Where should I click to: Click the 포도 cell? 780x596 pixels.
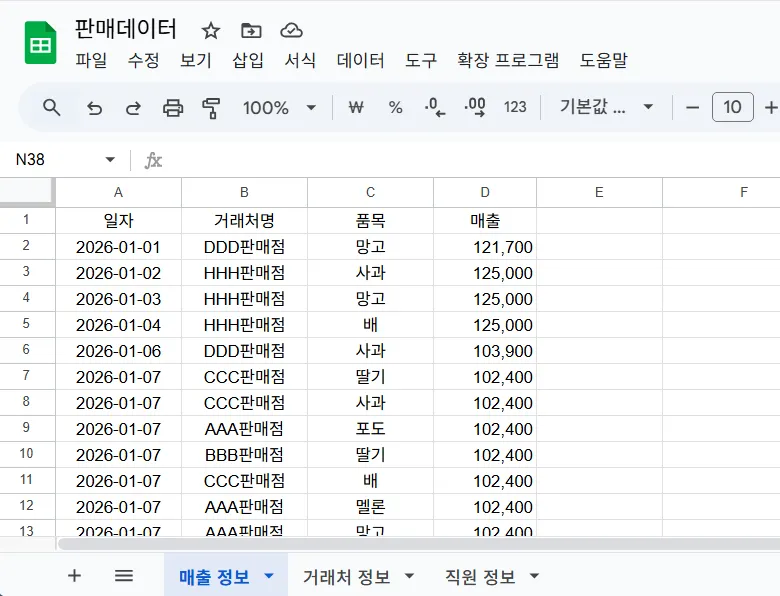click(371, 429)
